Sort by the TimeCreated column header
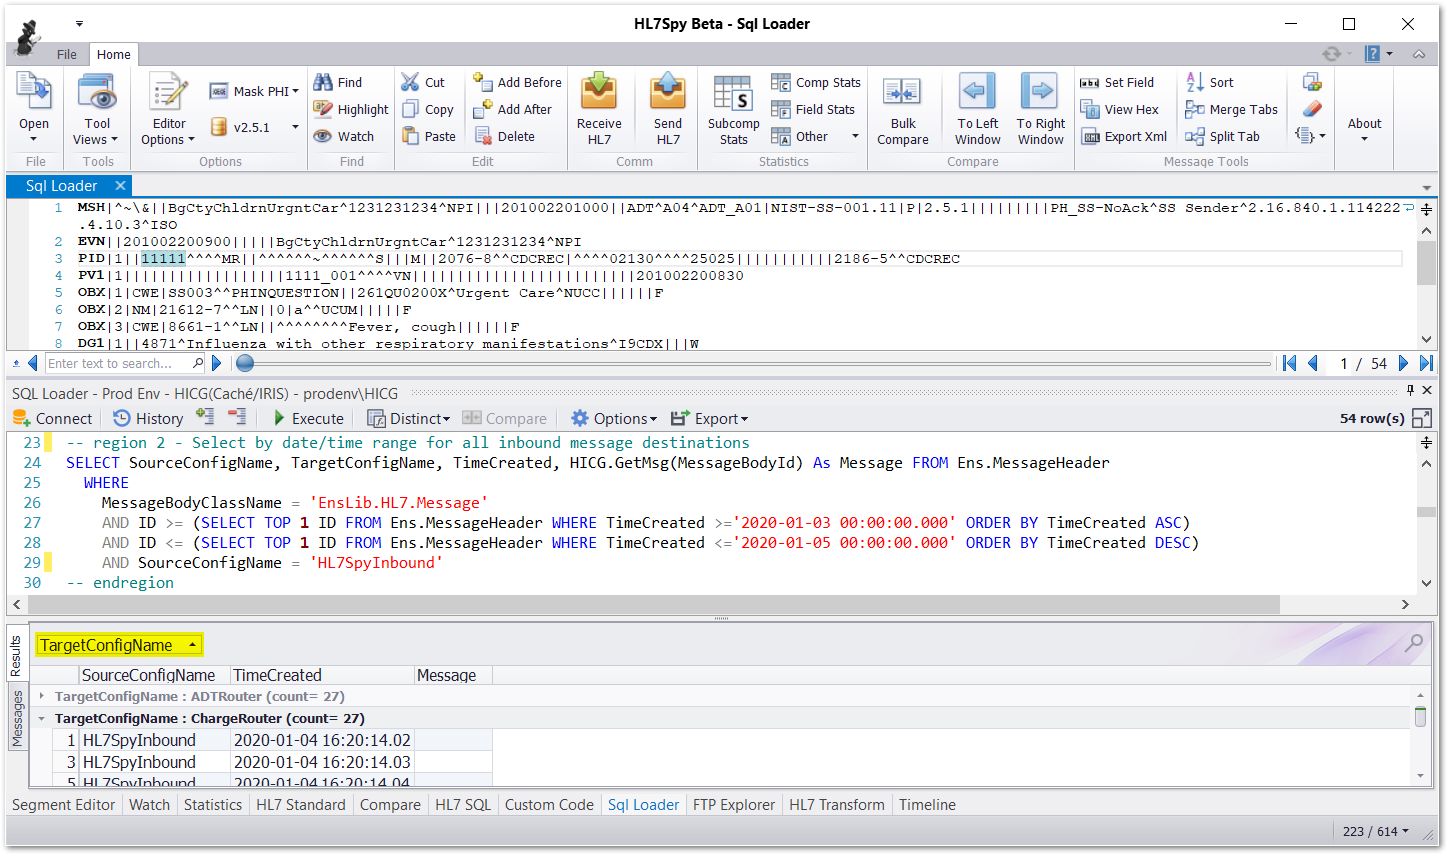1448x855 pixels. 322,675
